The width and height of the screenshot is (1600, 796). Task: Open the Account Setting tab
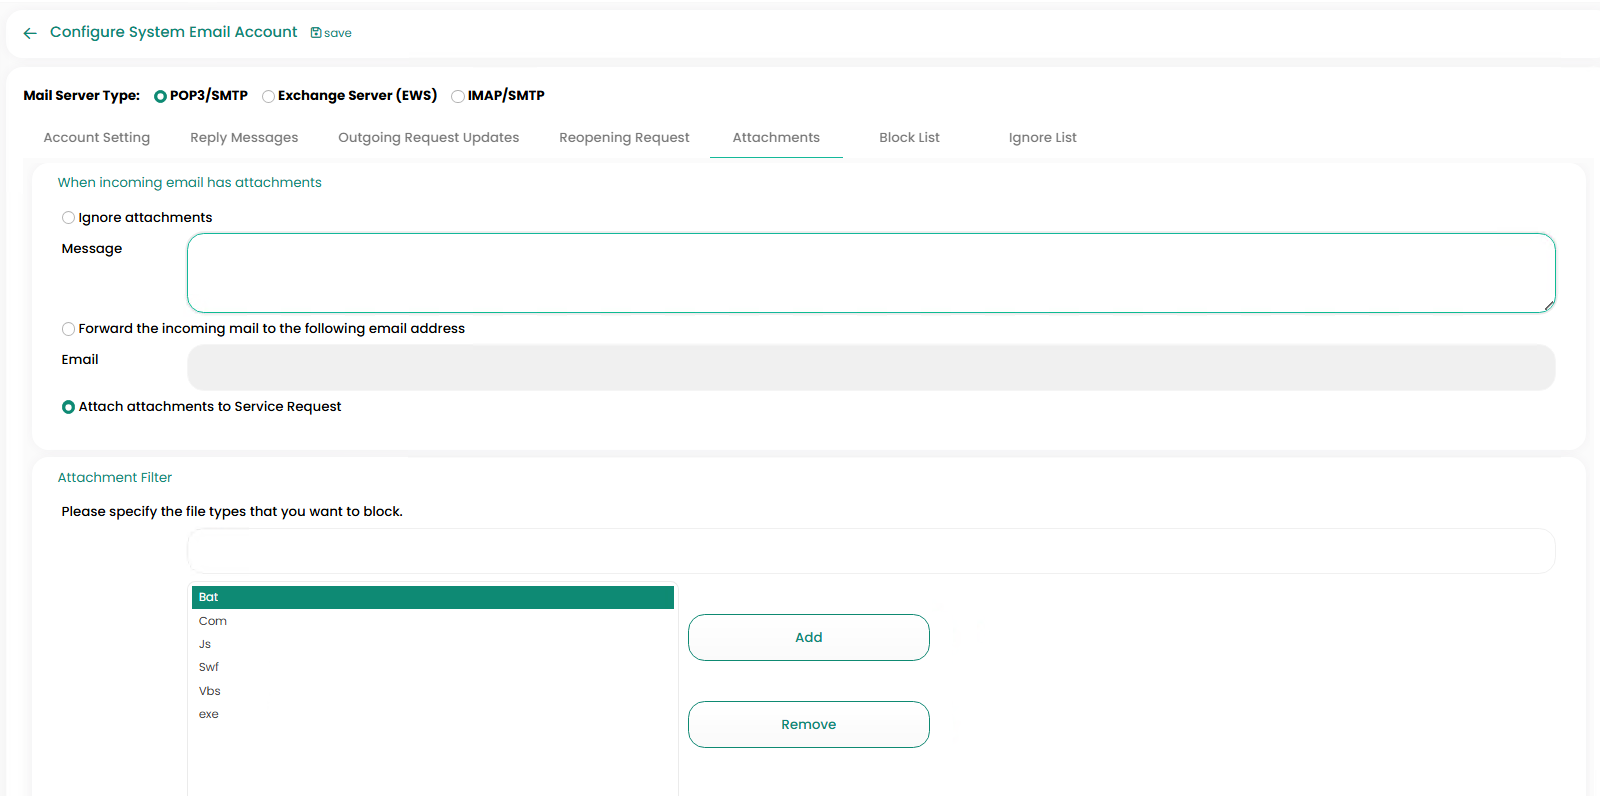click(97, 138)
